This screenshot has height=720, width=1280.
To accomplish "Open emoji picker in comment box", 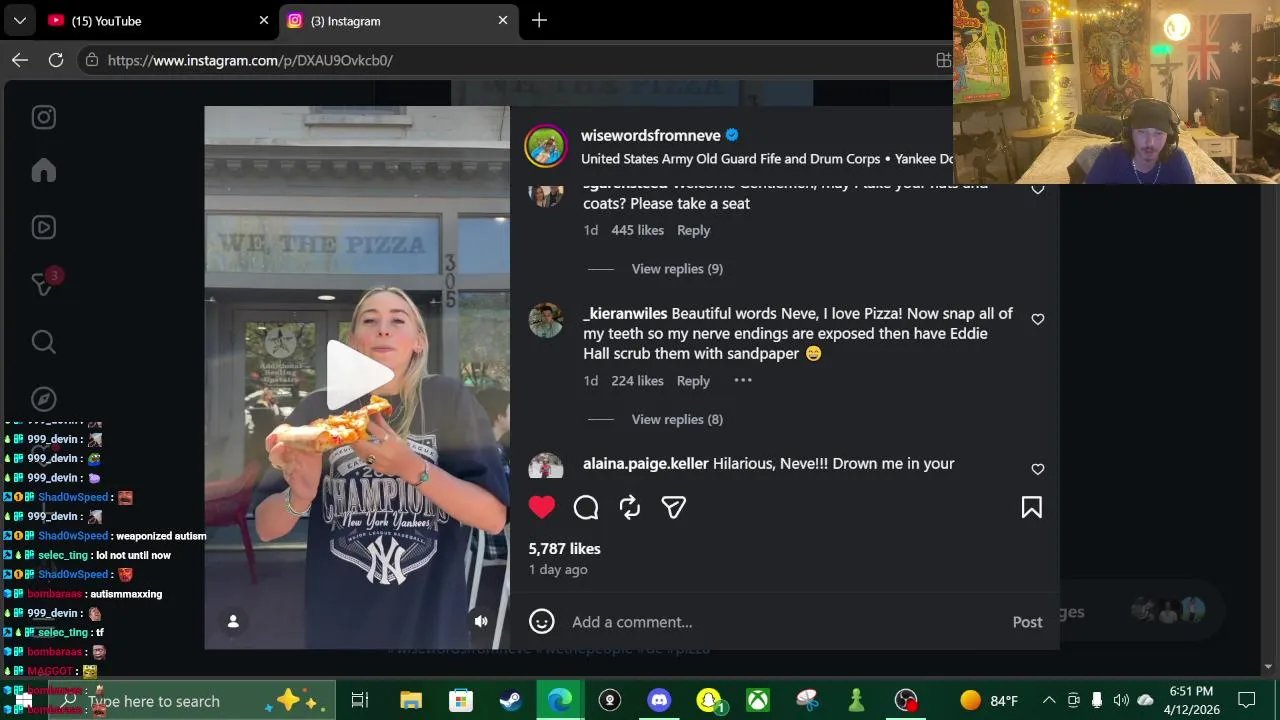I will (542, 622).
